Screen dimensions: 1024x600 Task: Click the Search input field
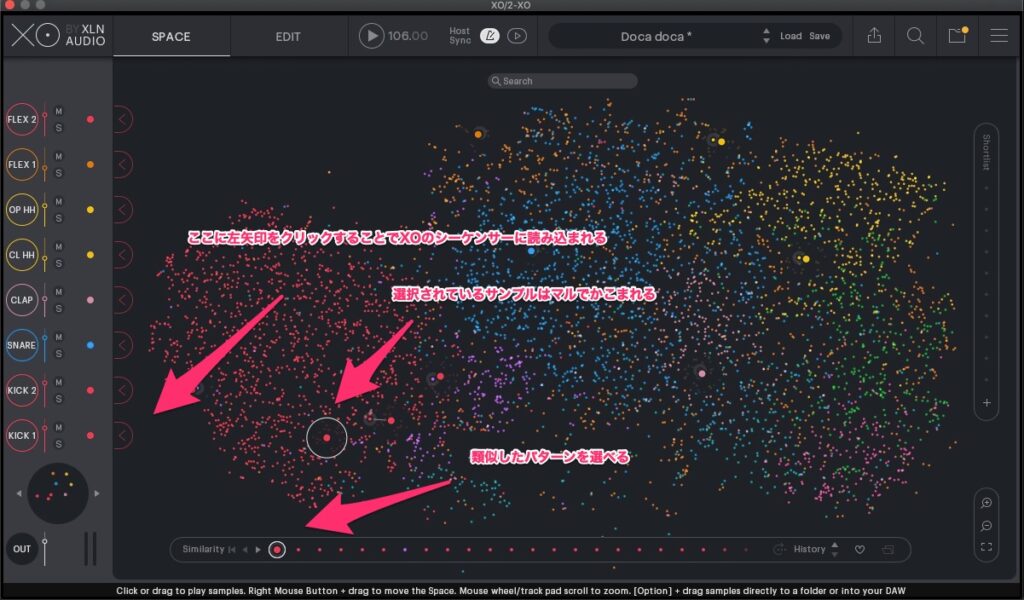coord(562,81)
